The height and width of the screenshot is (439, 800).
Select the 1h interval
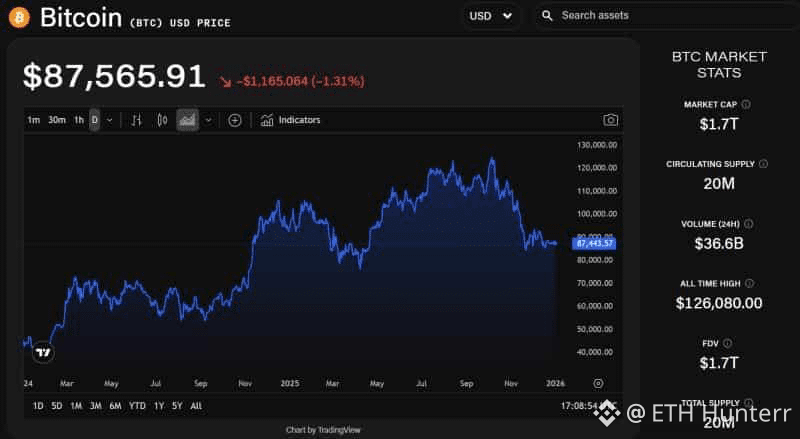79,120
